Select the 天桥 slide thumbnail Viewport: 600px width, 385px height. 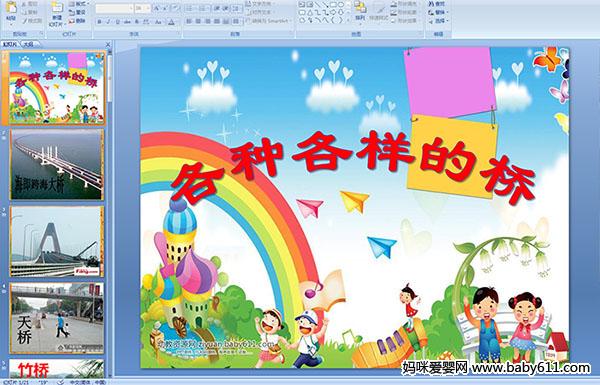[57, 318]
